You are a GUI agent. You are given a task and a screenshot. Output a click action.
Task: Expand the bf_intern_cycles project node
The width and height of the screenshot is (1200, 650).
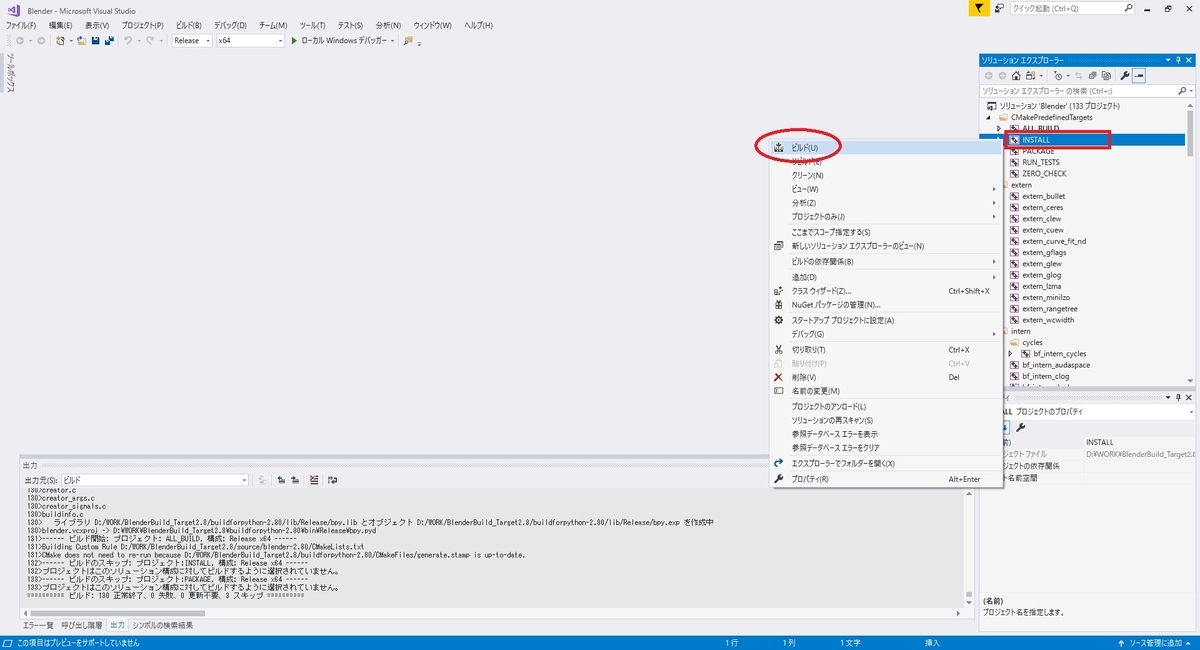[x=1011, y=354]
